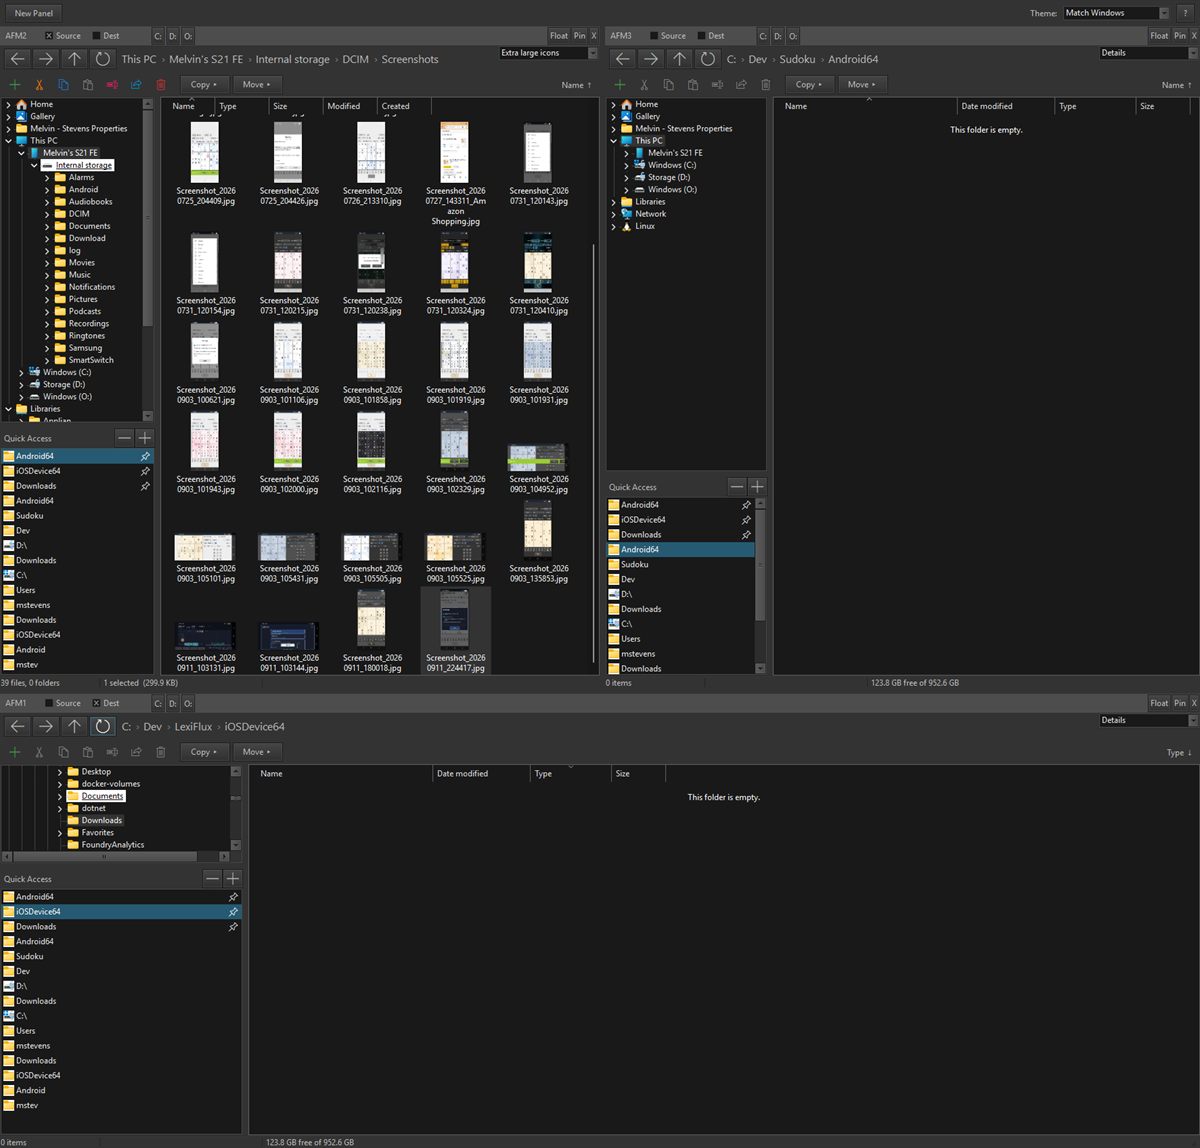Toggle Pin for the AFM3 panel
The image size is (1200, 1148).
pos(1180,36)
